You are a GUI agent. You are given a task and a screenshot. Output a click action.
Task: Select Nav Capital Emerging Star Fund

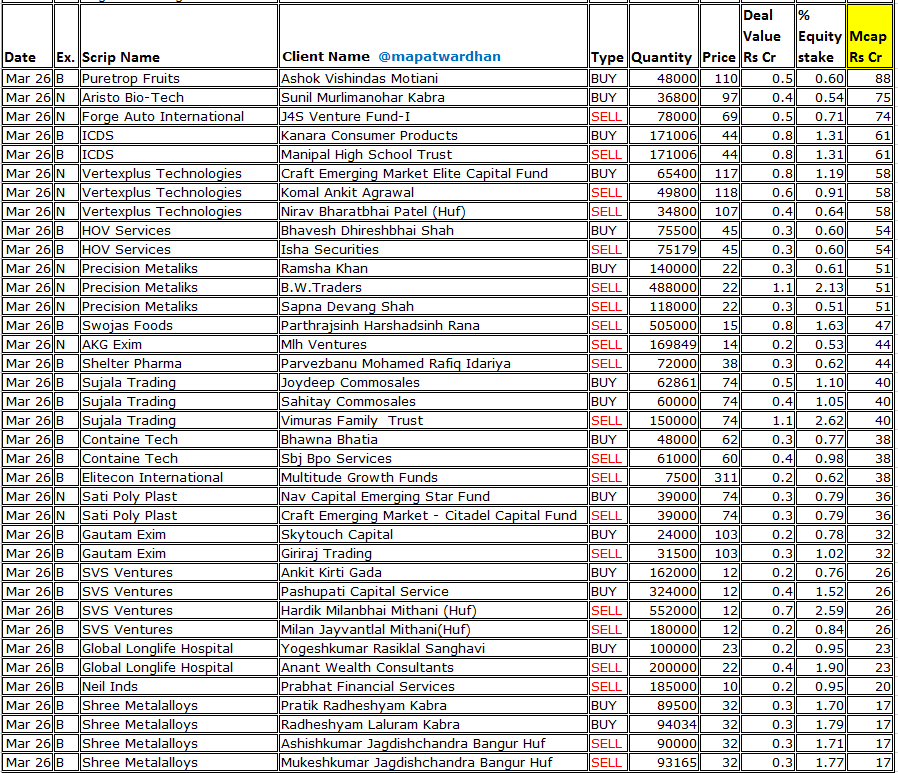(x=433, y=496)
